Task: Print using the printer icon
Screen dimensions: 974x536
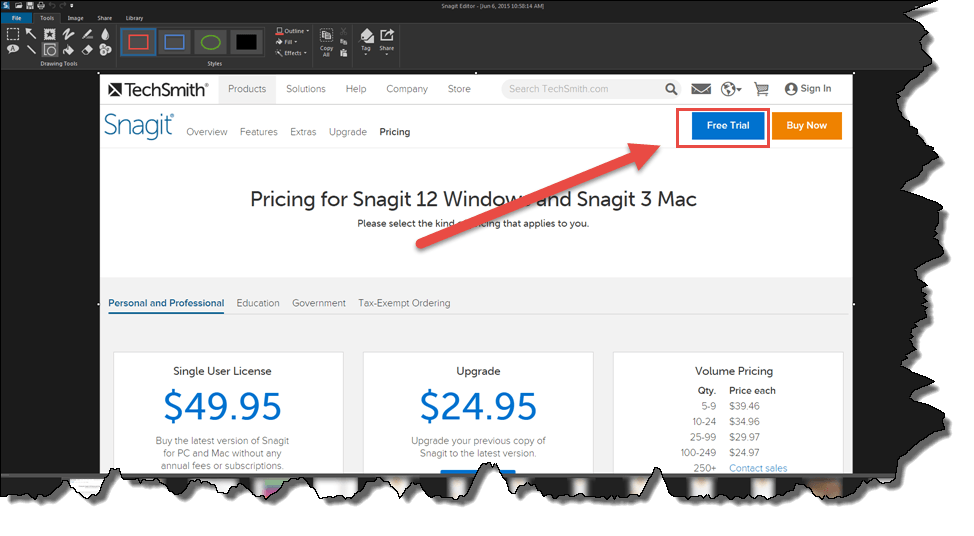Action: [40, 6]
